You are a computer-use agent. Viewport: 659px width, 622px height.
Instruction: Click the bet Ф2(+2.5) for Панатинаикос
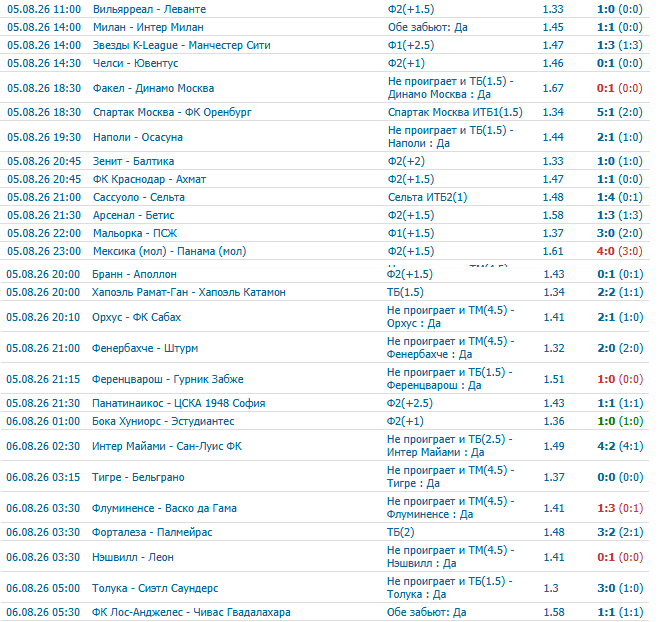410,403
